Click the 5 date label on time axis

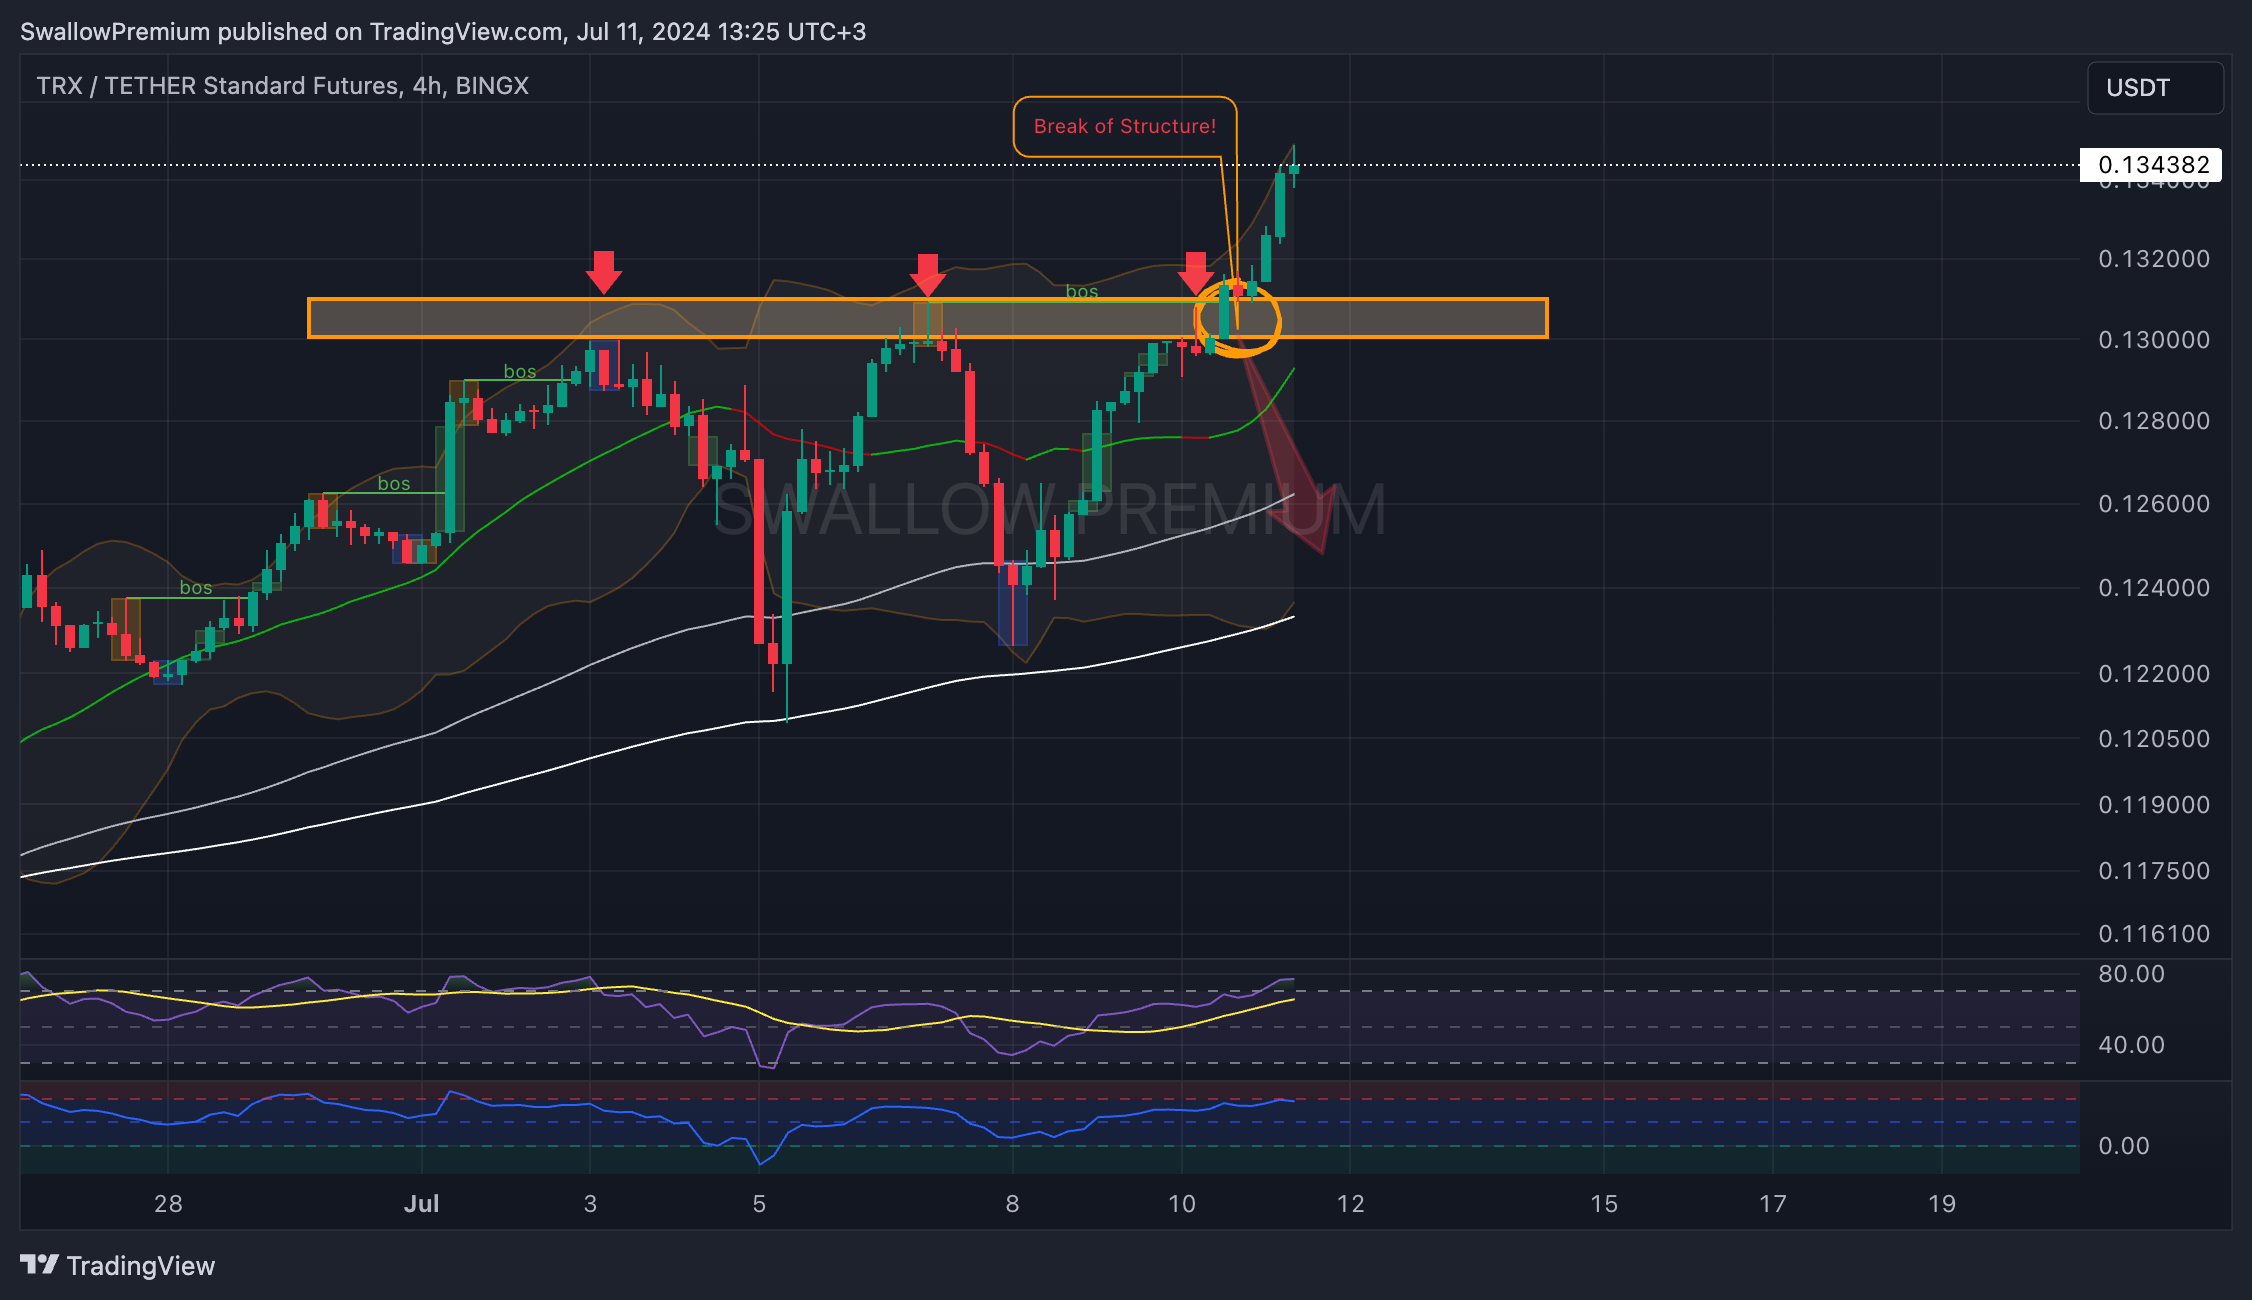(x=759, y=1204)
